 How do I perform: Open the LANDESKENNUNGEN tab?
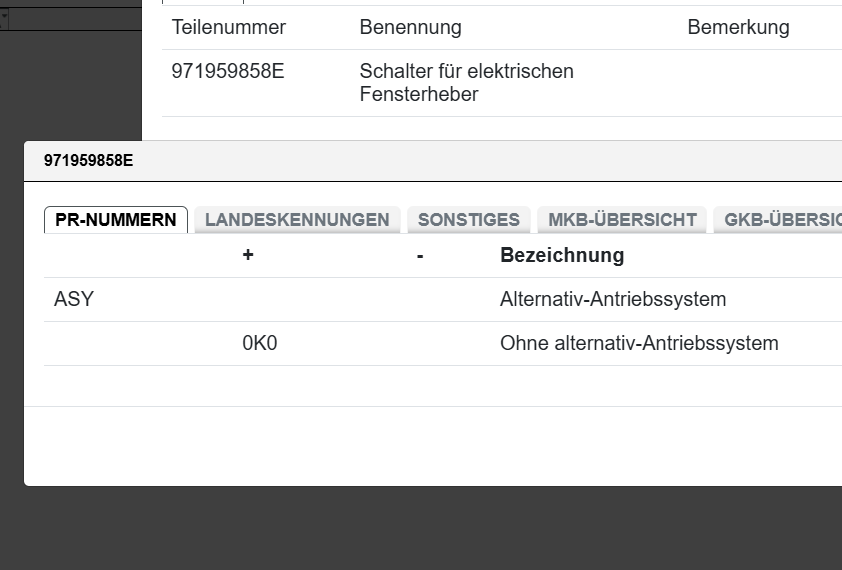pos(297,220)
